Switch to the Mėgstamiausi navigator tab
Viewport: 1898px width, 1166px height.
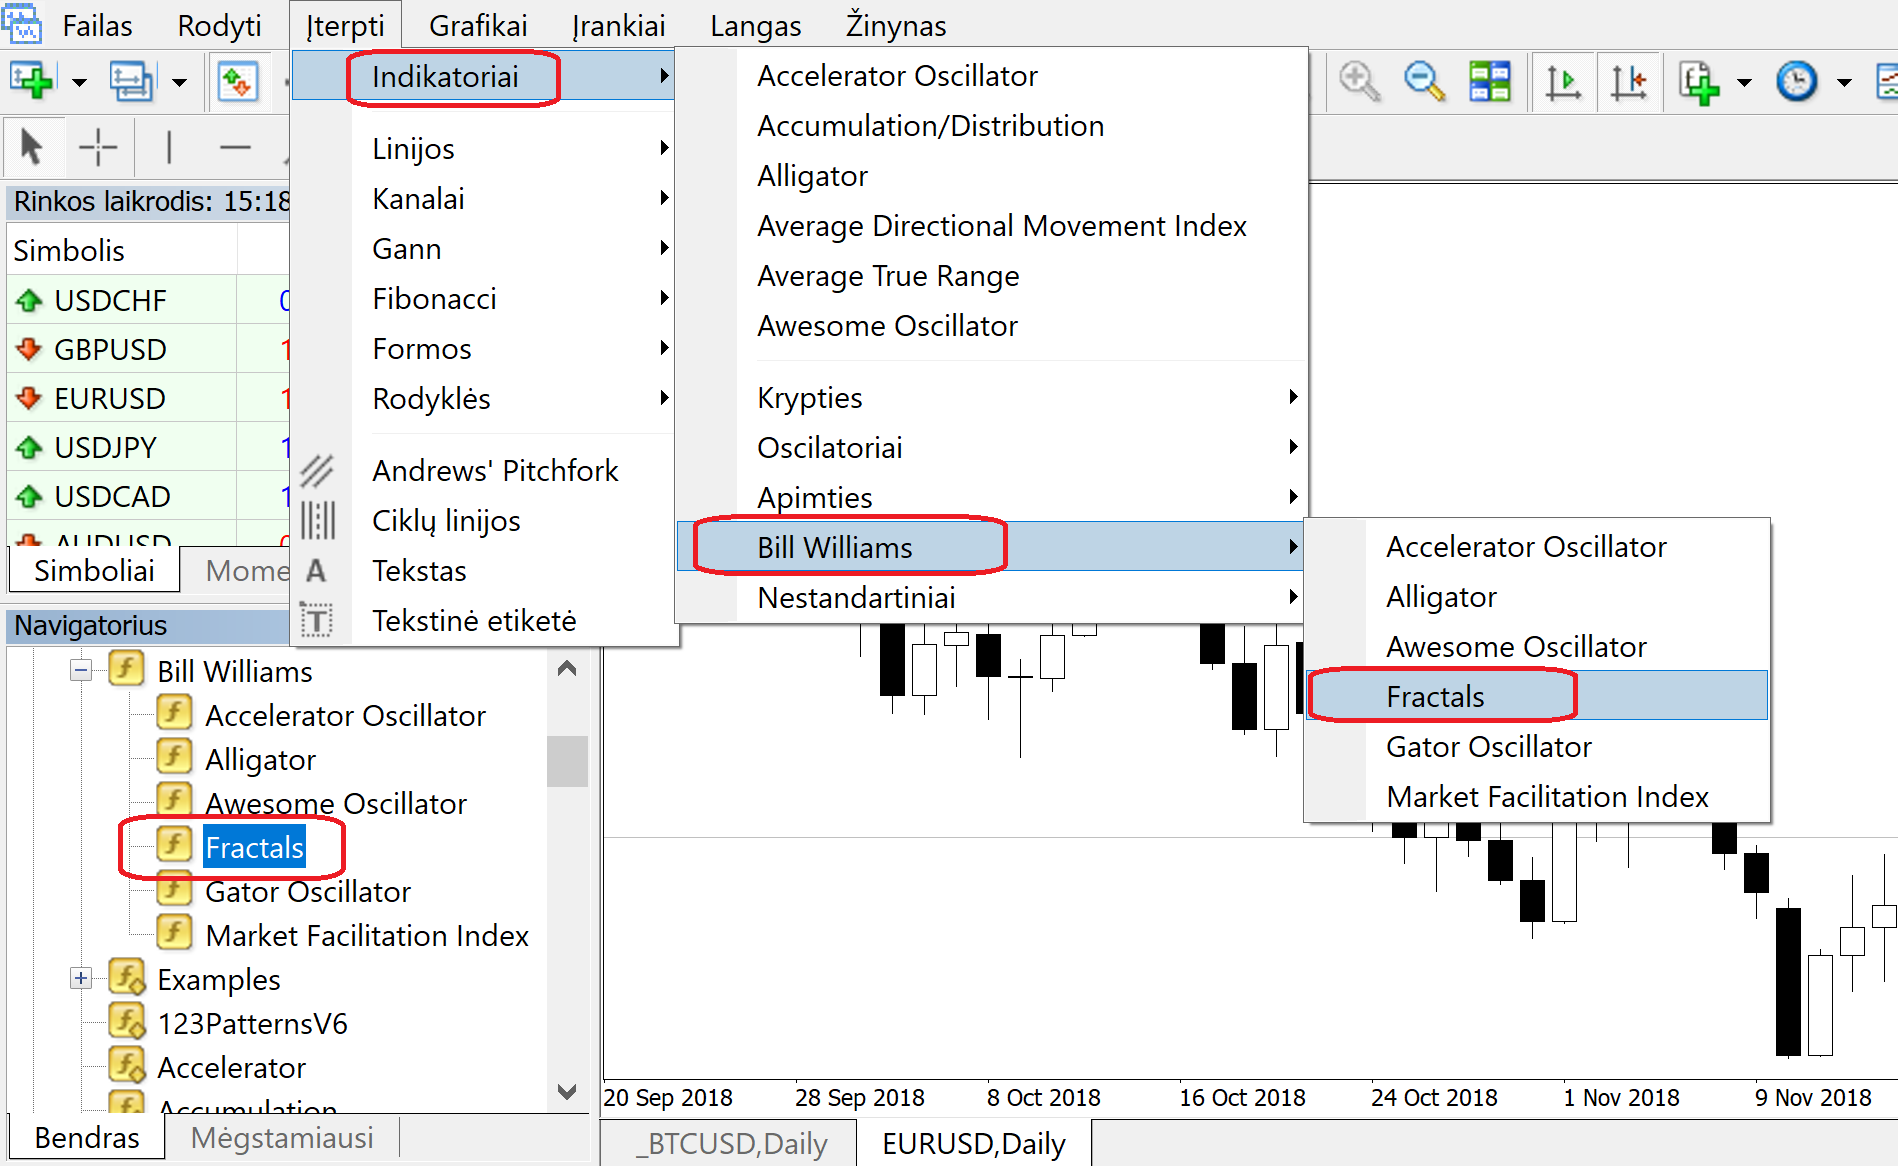coord(282,1137)
